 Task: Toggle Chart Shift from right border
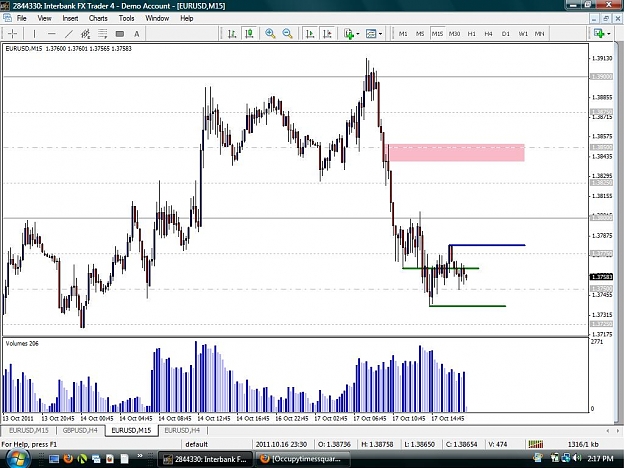tap(327, 34)
